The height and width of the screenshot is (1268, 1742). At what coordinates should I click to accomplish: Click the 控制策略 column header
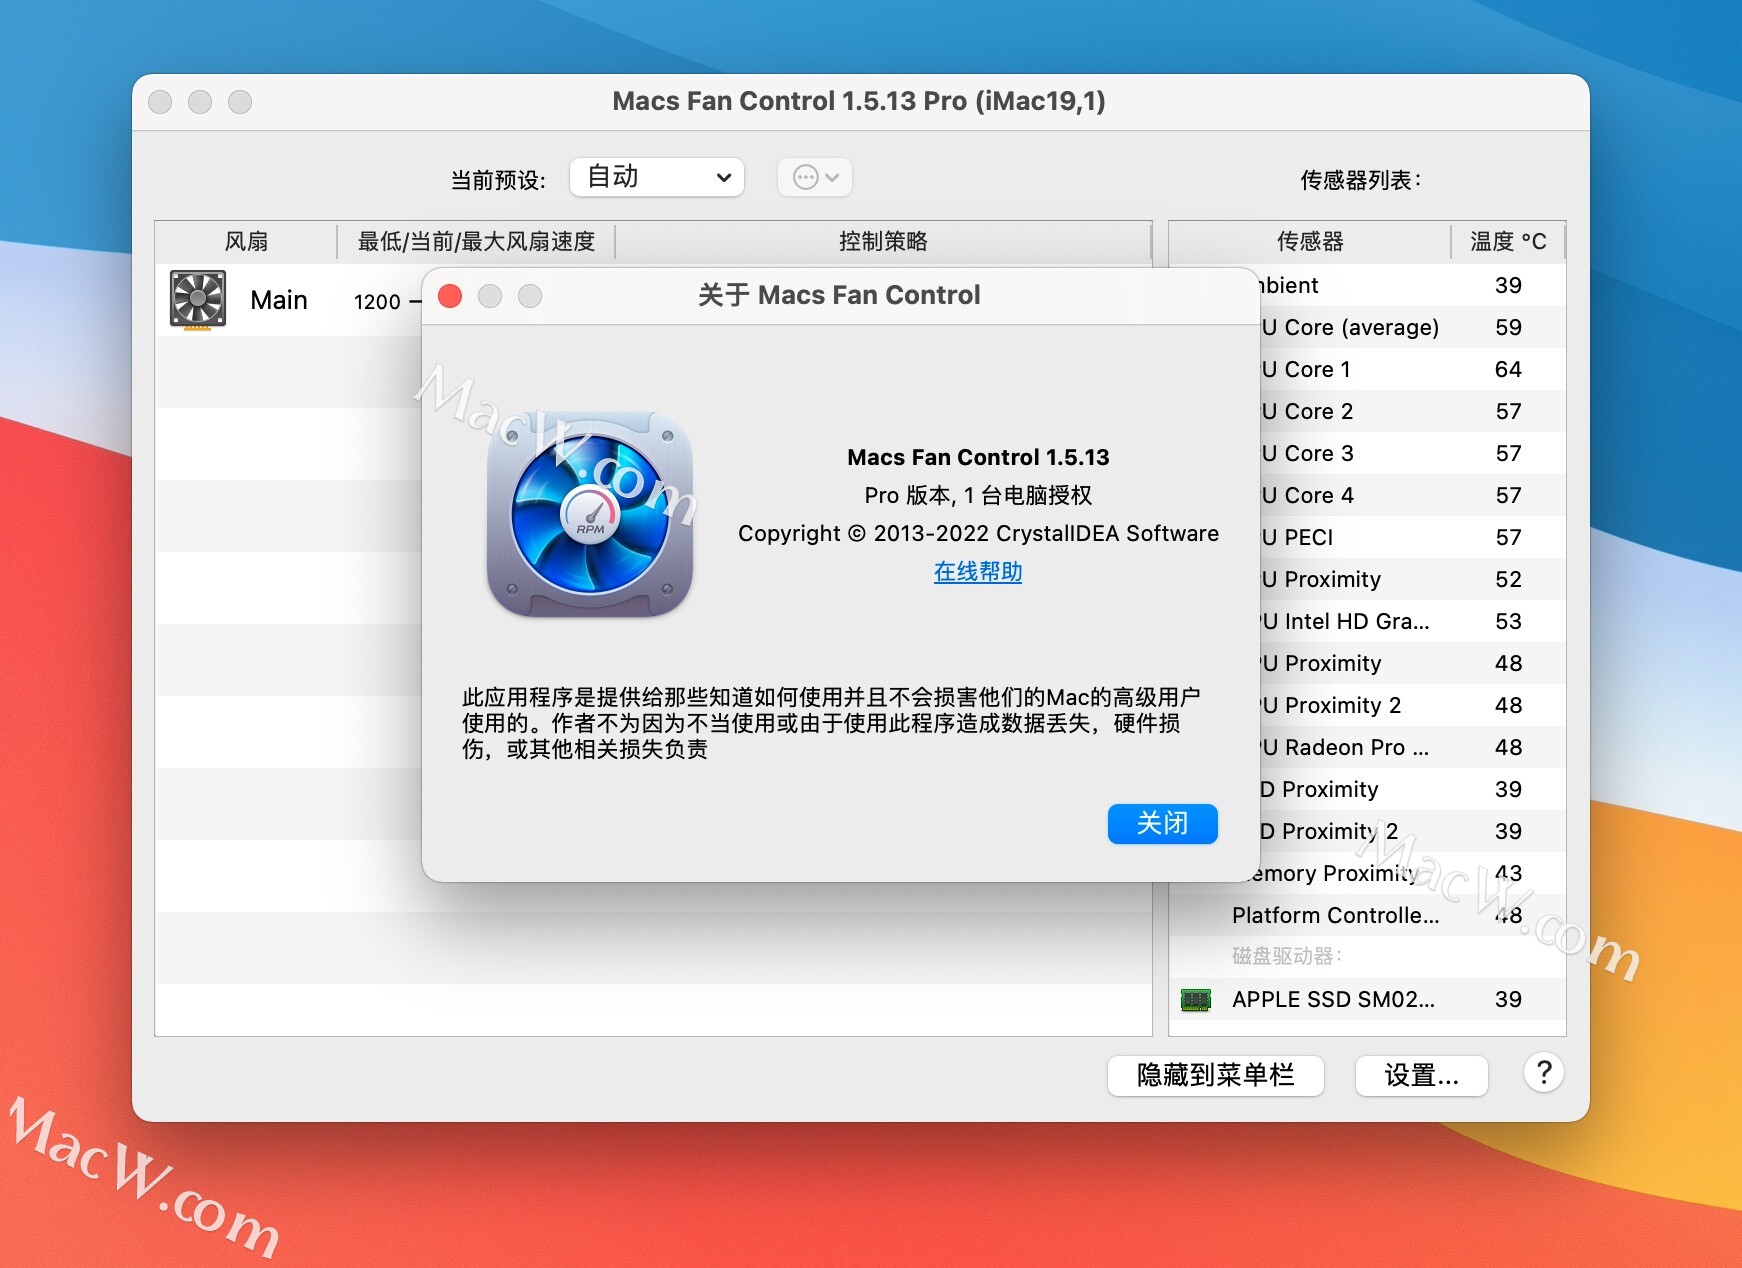tap(882, 241)
